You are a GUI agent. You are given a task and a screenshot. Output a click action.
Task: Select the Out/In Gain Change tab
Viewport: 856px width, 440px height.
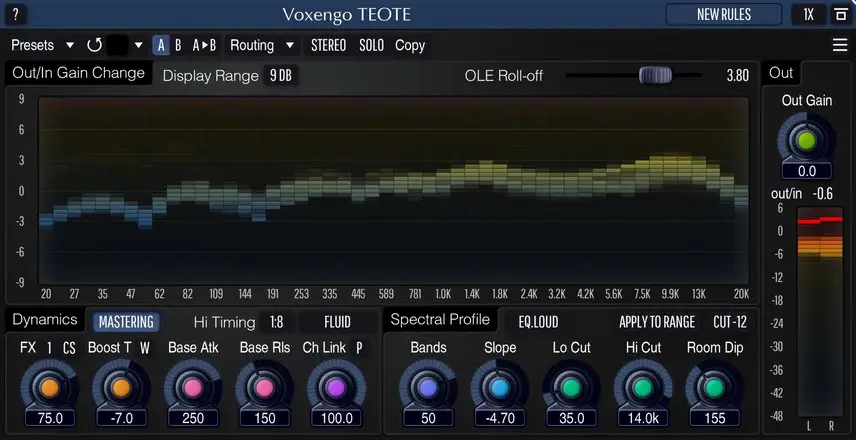[x=79, y=73]
